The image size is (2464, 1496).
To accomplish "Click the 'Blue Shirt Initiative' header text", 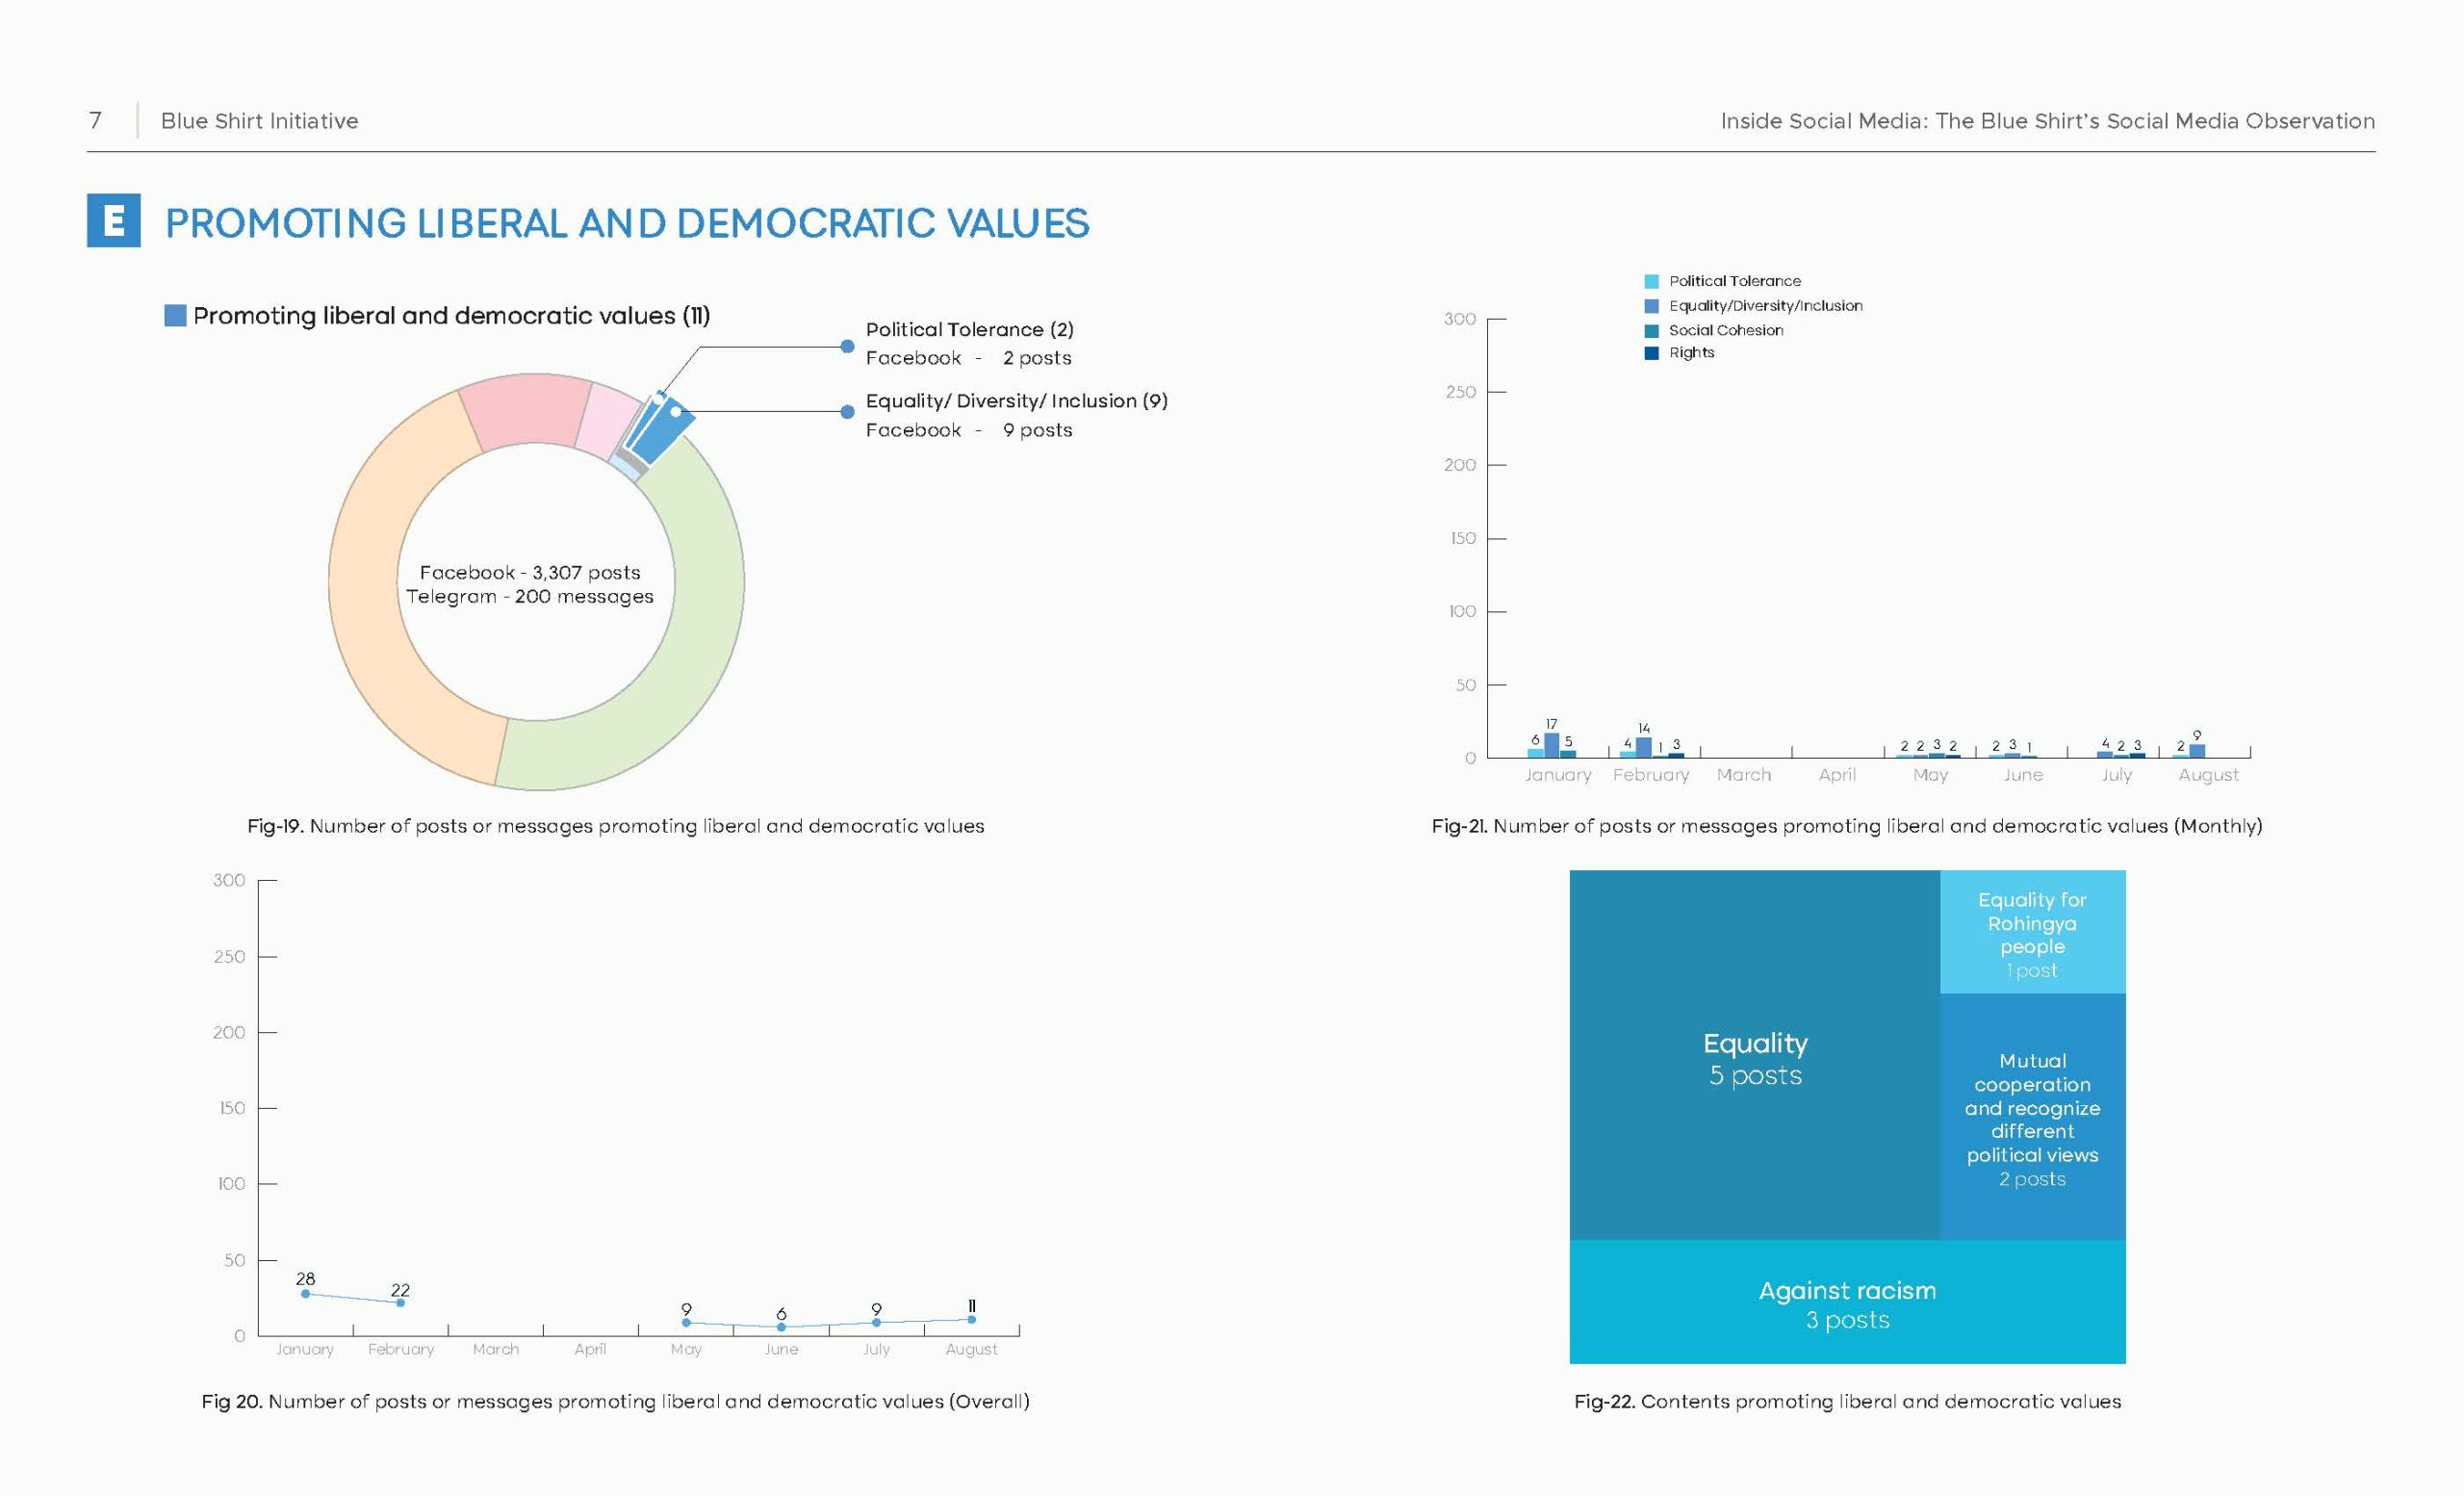I will [259, 121].
